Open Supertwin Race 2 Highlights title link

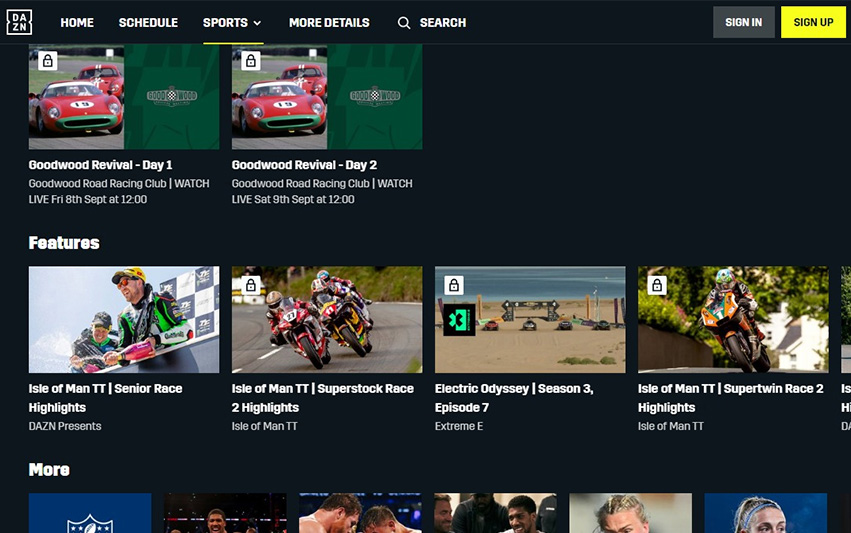pyautogui.click(x=731, y=398)
